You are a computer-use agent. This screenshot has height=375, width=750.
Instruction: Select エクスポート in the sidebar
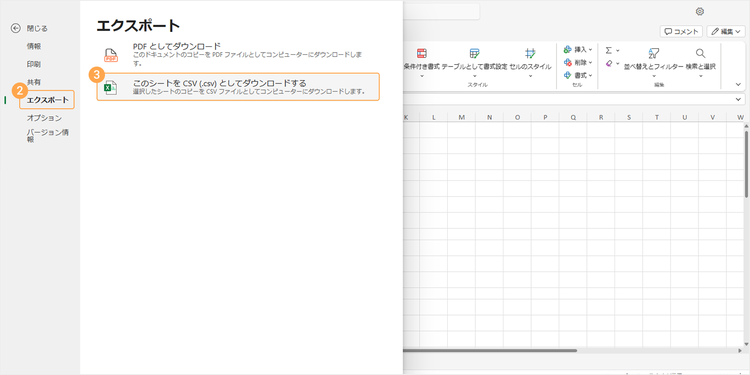click(x=47, y=100)
